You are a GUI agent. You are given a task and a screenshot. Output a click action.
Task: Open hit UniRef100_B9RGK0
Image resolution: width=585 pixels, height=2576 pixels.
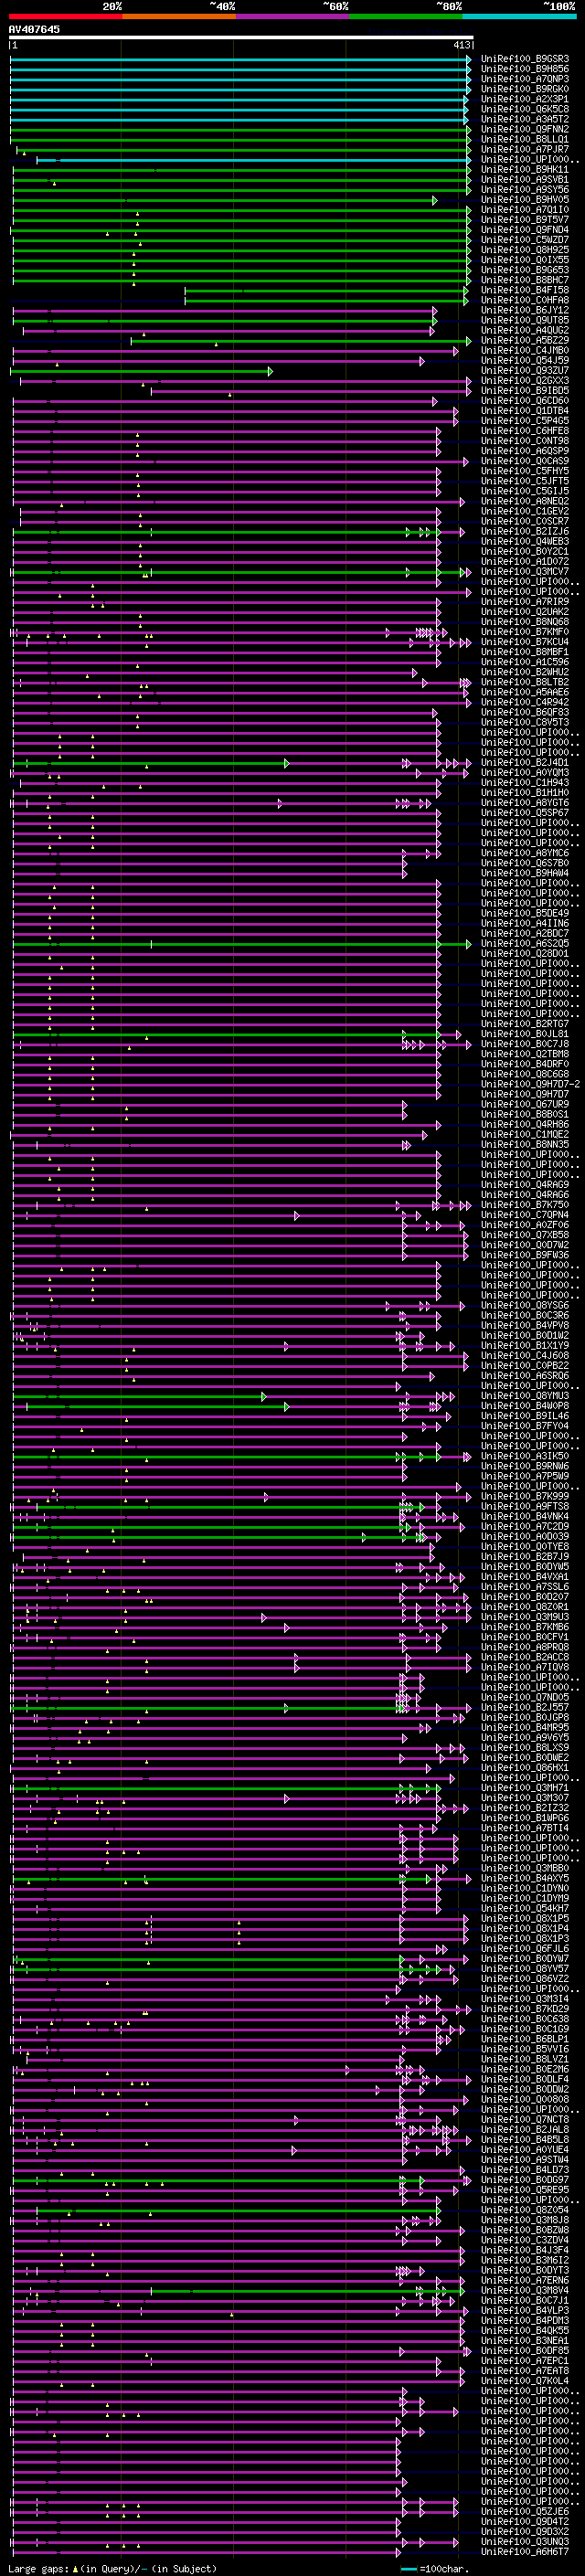[x=525, y=89]
